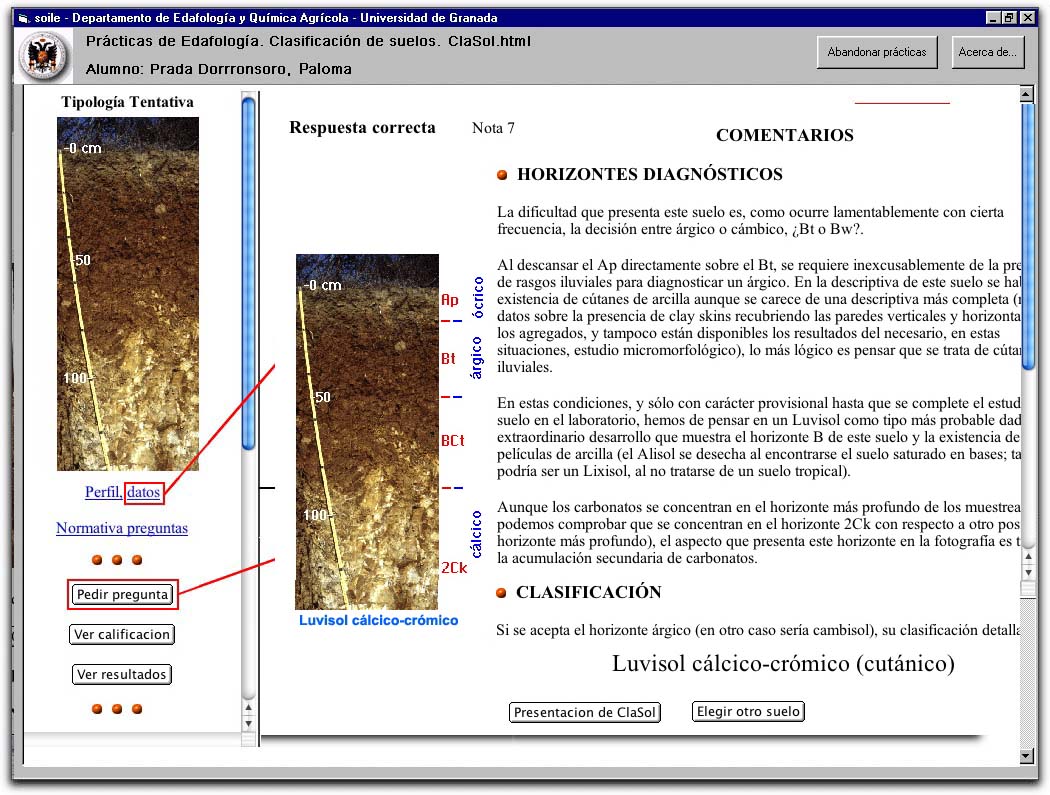The width and height of the screenshot is (1050, 795).
Task: Click the CLASIFICACIÓN heading
Action: pyautogui.click(x=589, y=592)
